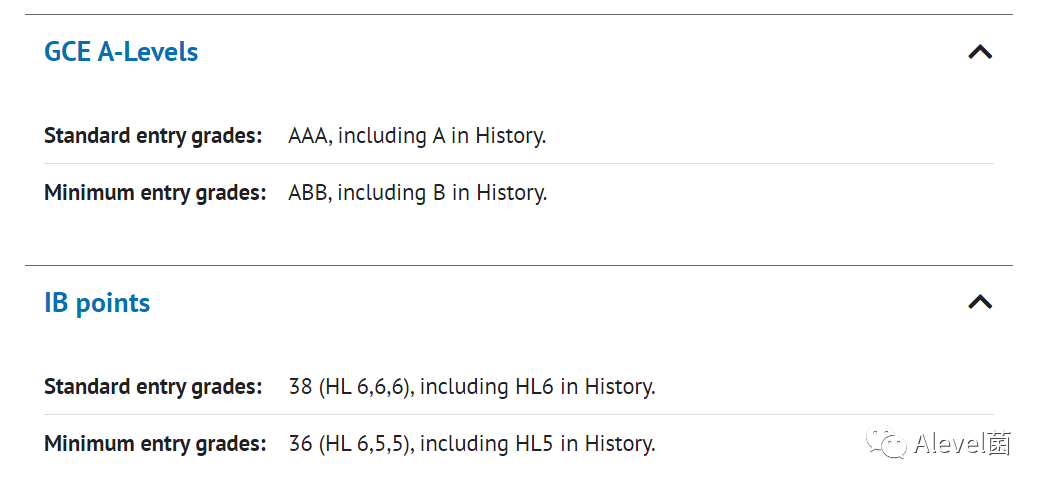Click the ABB including B in History text

pyautogui.click(x=418, y=193)
